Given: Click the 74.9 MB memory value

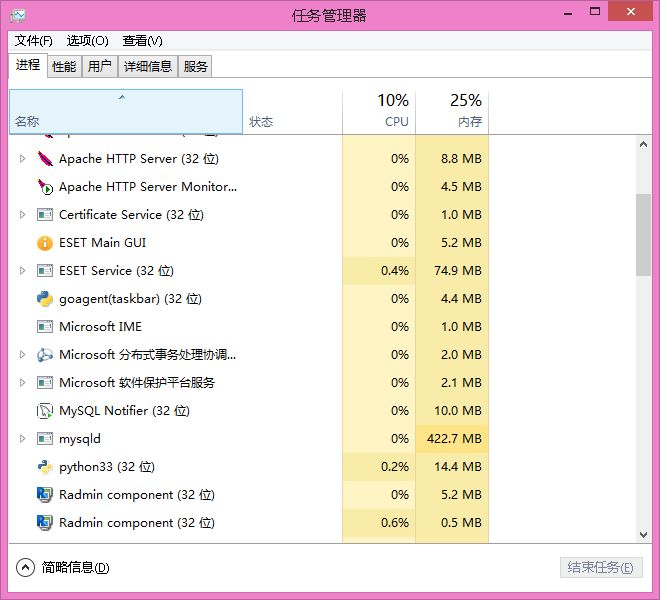Looking at the screenshot, I should pyautogui.click(x=458, y=271).
